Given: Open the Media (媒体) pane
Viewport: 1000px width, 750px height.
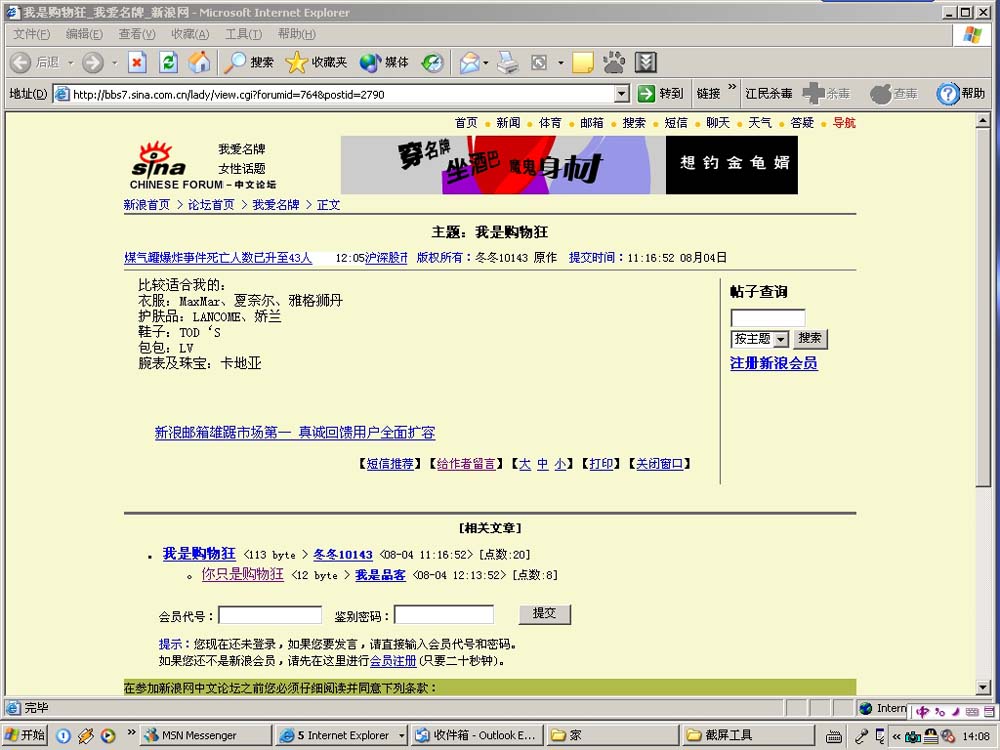Looking at the screenshot, I should tap(384, 62).
